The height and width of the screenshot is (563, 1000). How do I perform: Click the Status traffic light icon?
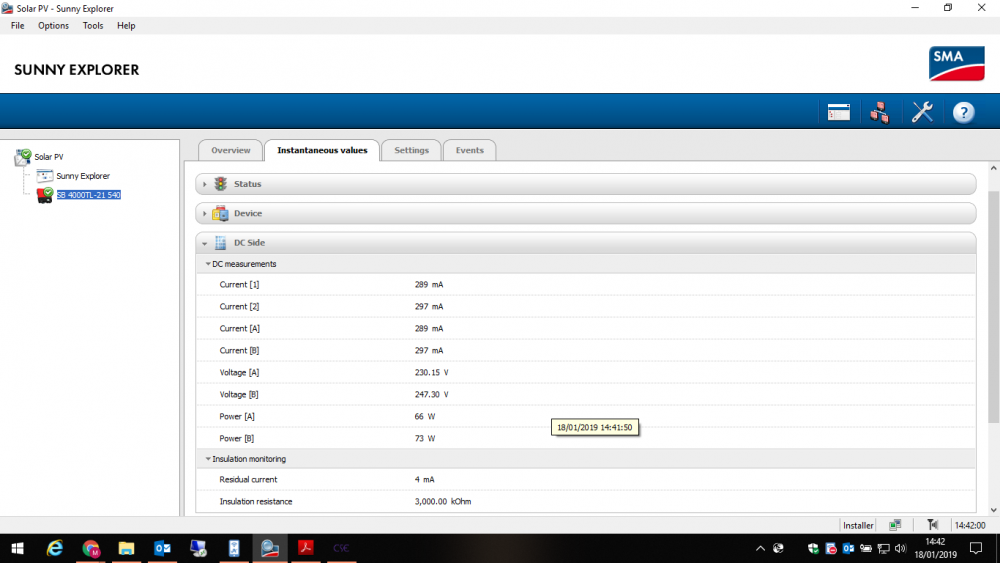(221, 184)
